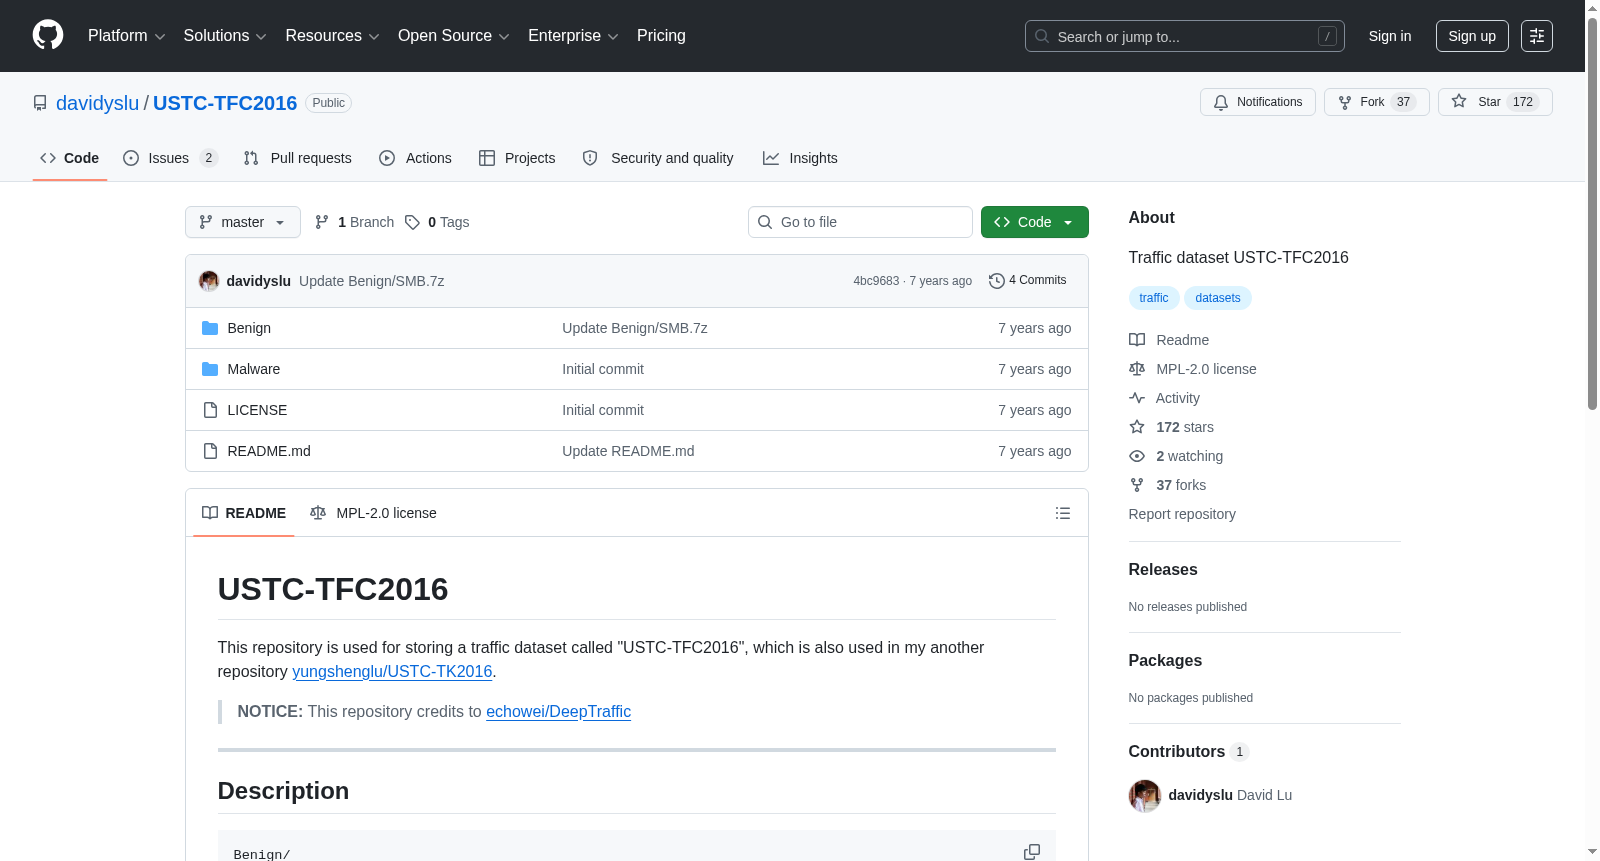The width and height of the screenshot is (1600, 861).
Task: Open the commit history clock icon
Action: [996, 281]
